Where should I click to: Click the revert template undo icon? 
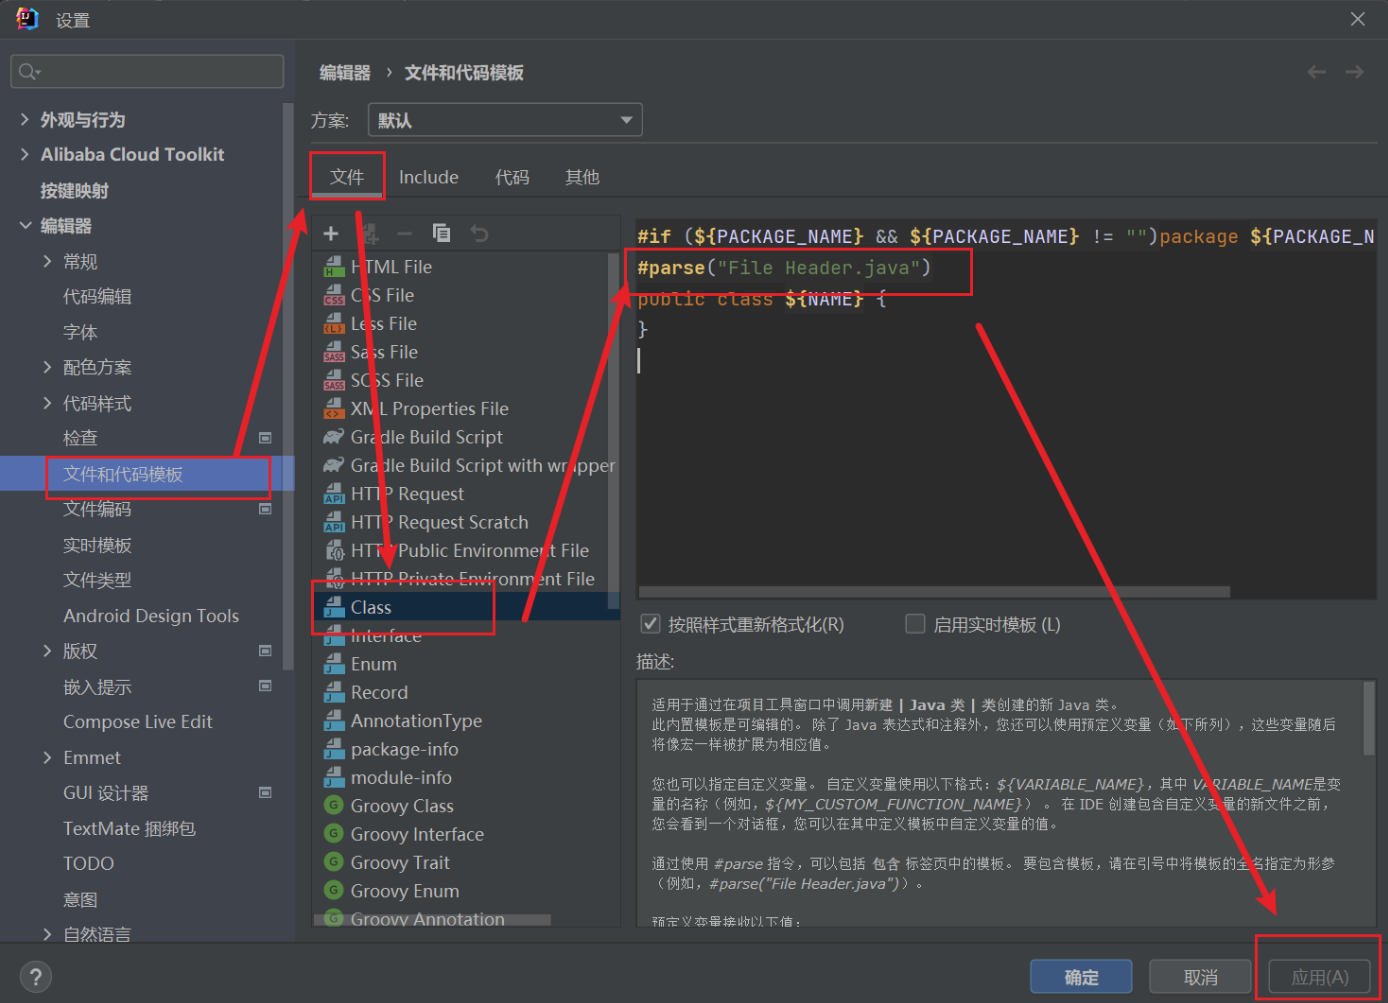(479, 233)
